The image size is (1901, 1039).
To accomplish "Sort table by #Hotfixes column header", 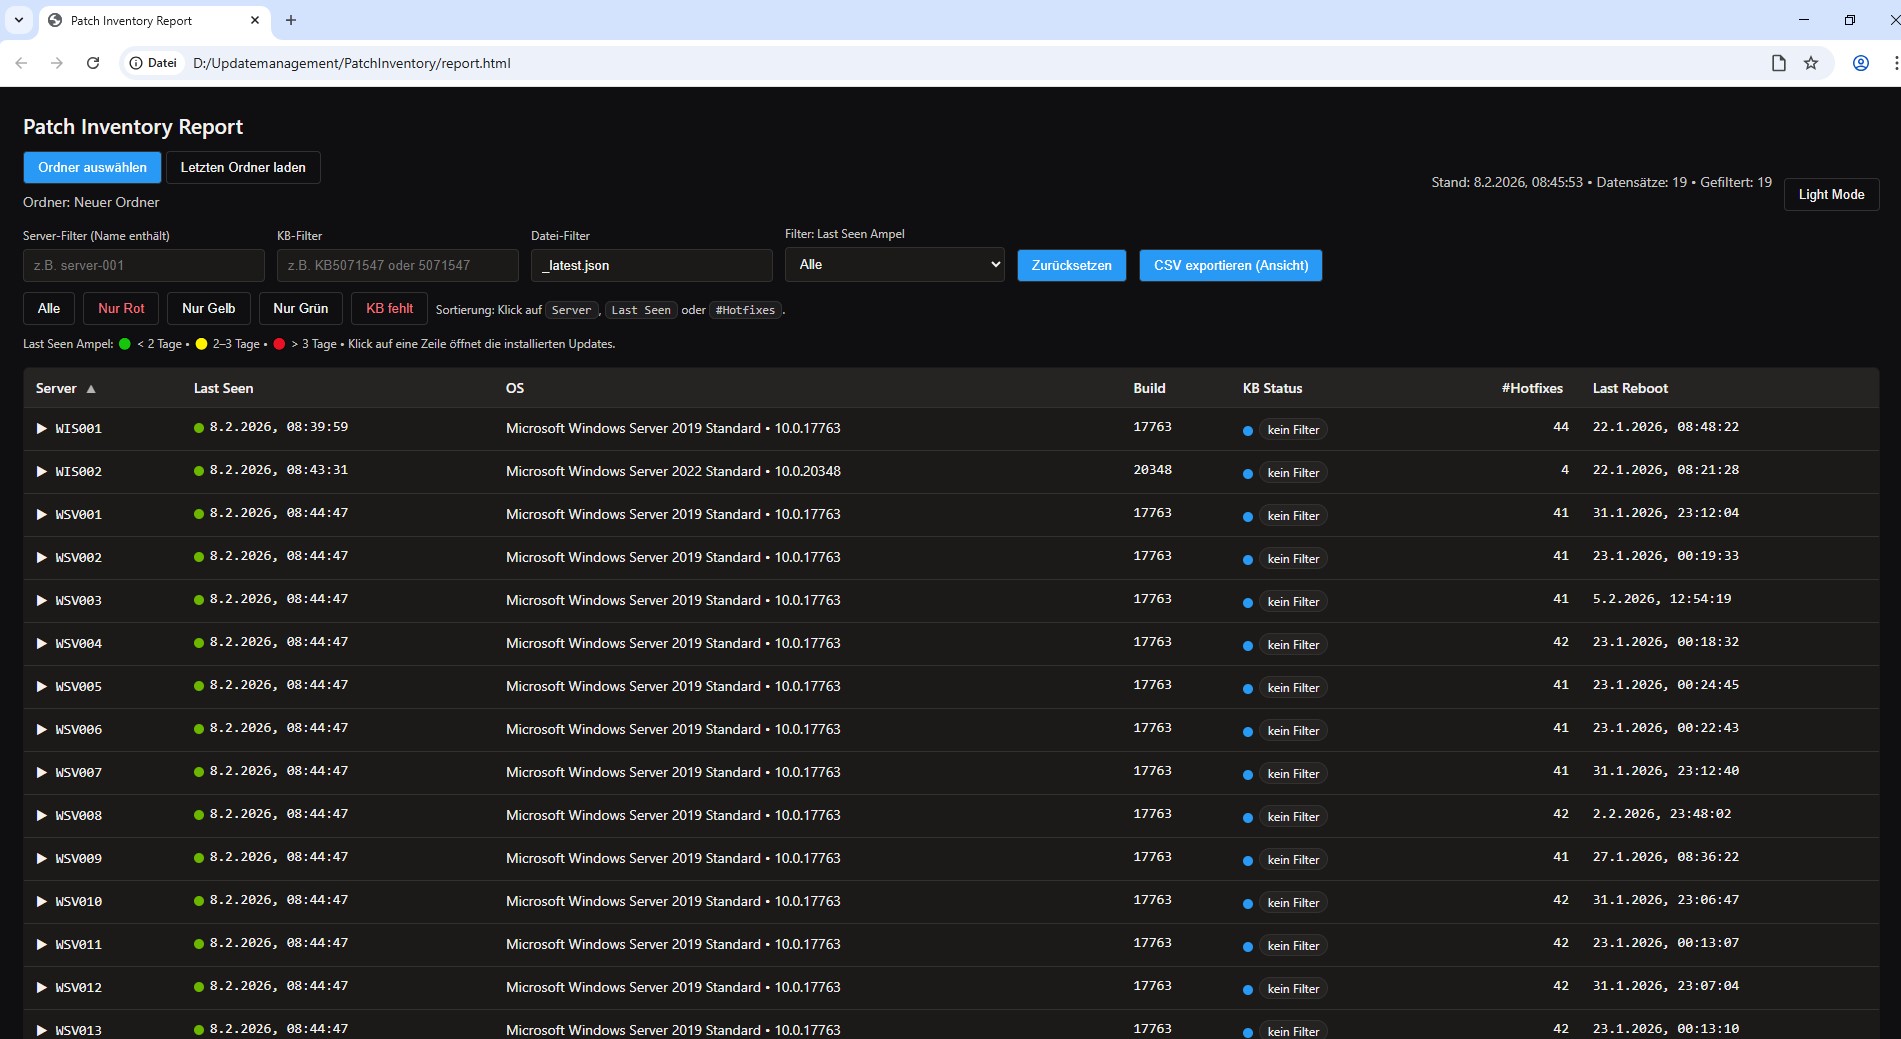I will tap(1532, 388).
